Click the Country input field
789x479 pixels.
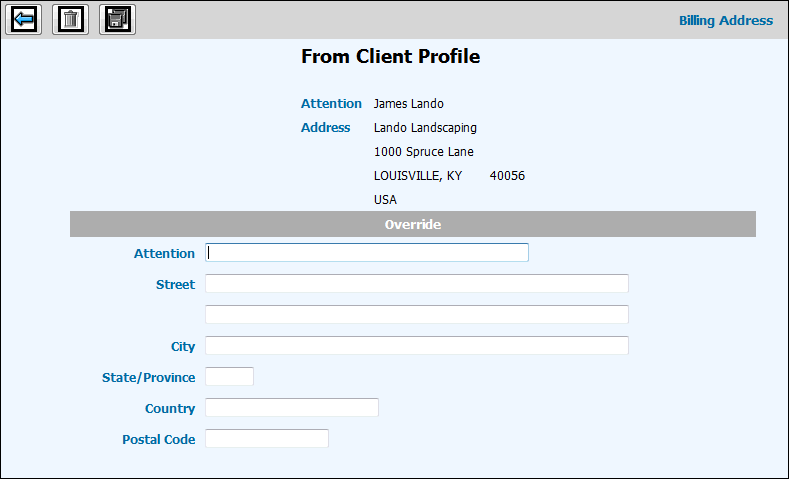291,408
